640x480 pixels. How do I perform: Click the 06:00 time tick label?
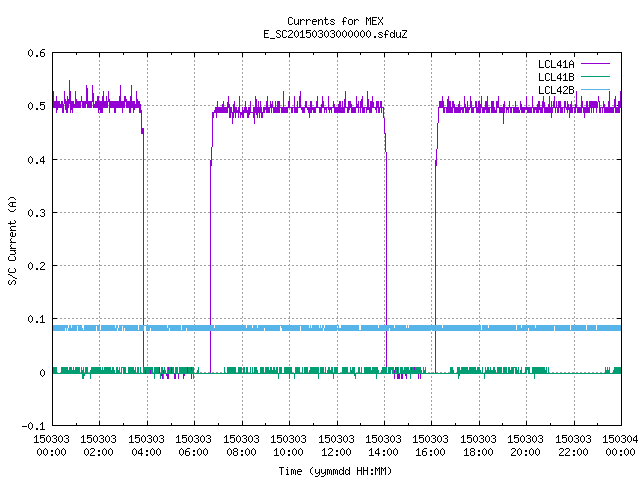click(x=193, y=452)
